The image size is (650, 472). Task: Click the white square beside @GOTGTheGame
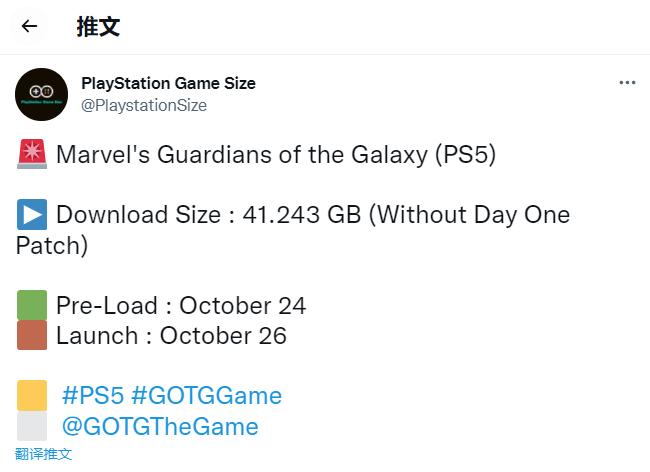[x=32, y=427]
